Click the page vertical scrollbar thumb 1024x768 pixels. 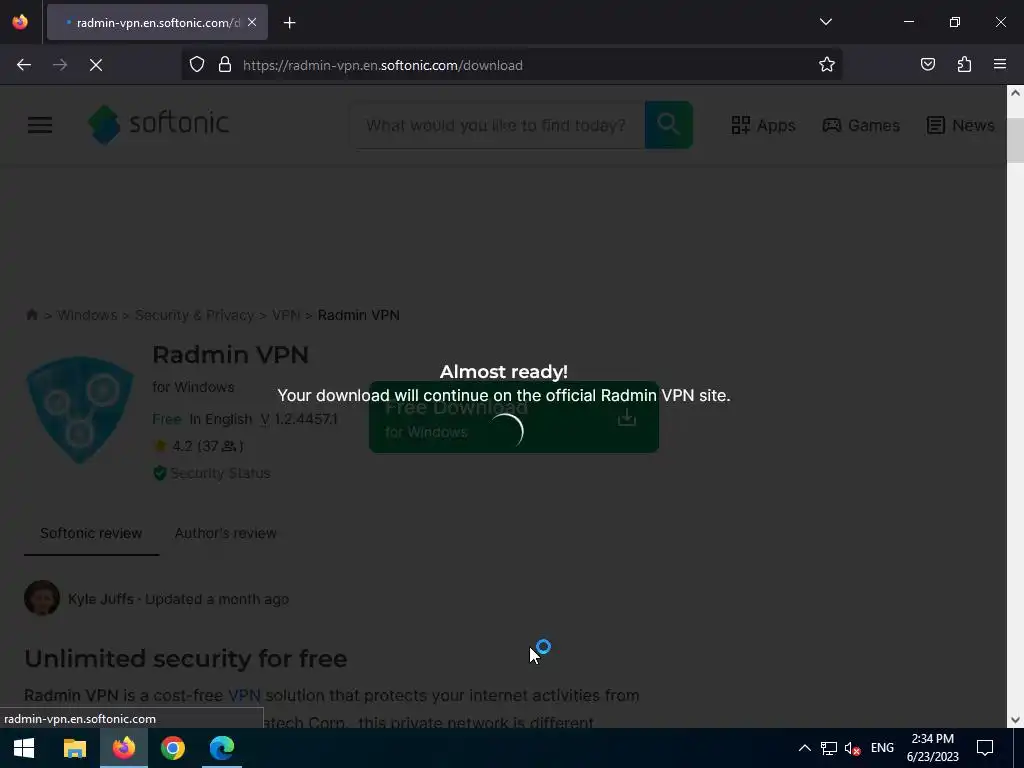point(1015,140)
